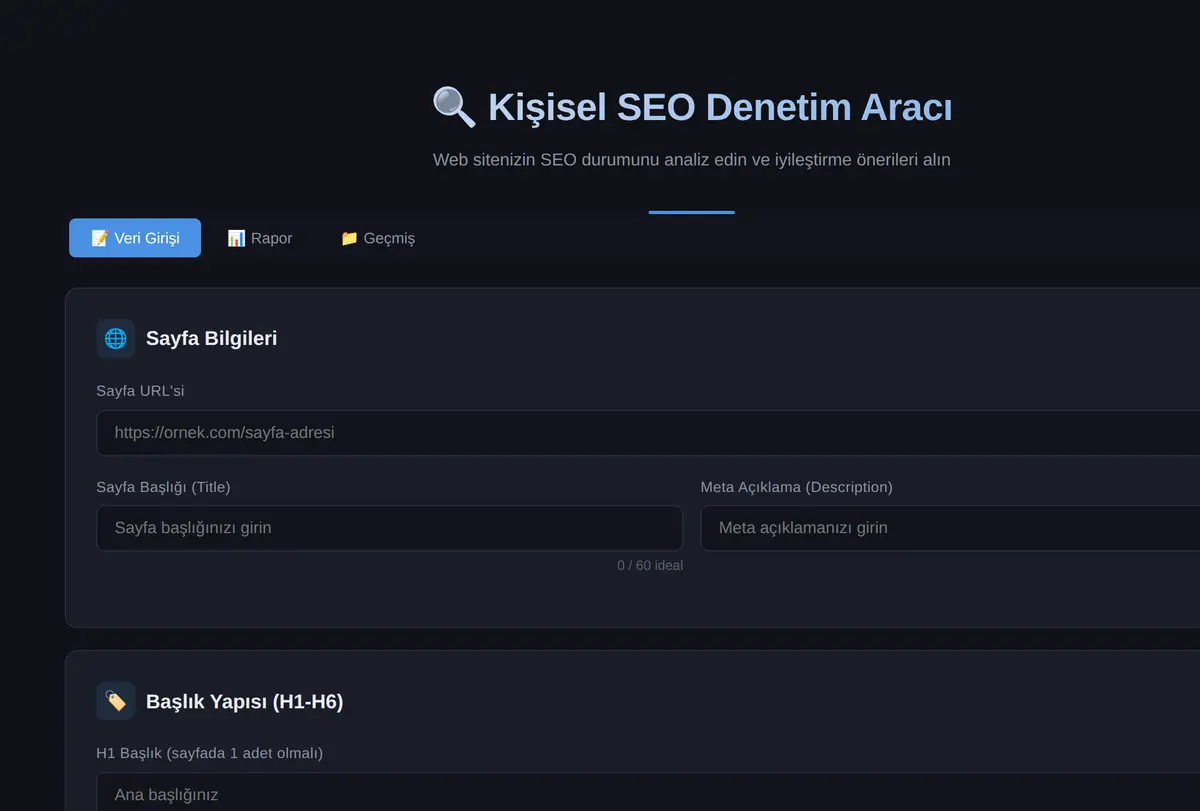The height and width of the screenshot is (811, 1200).
Task: Click the 'H1 Başlık (sayfada 1 adet olmalı)' label
Action: click(210, 753)
